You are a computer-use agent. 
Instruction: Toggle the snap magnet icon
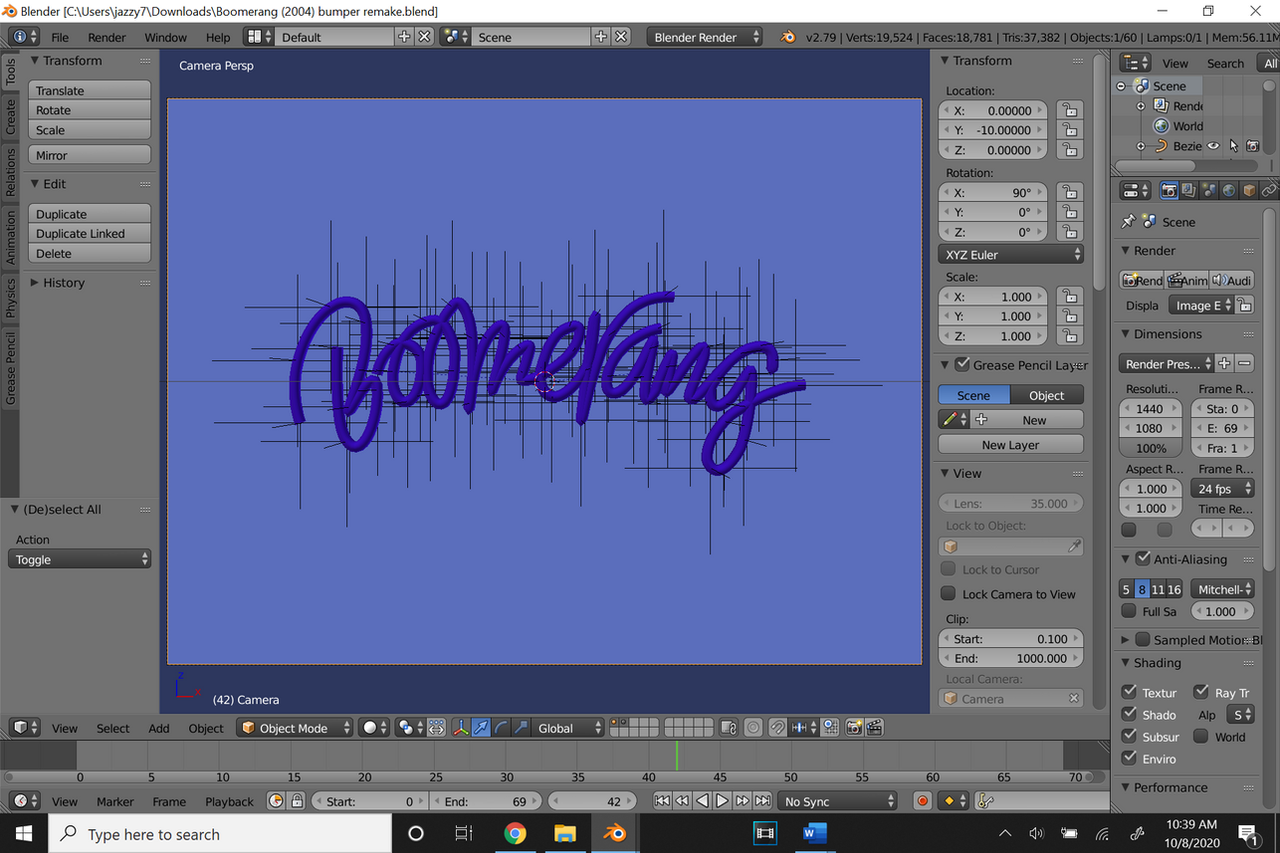click(777, 728)
